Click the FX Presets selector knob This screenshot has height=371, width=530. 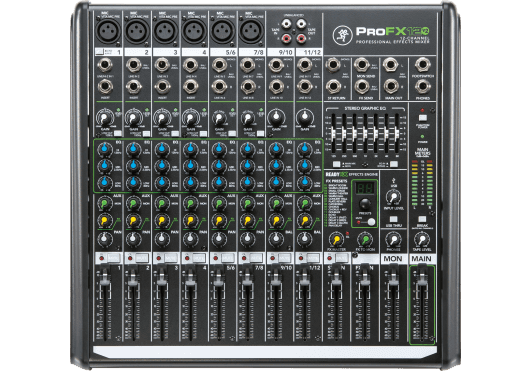coord(364,204)
